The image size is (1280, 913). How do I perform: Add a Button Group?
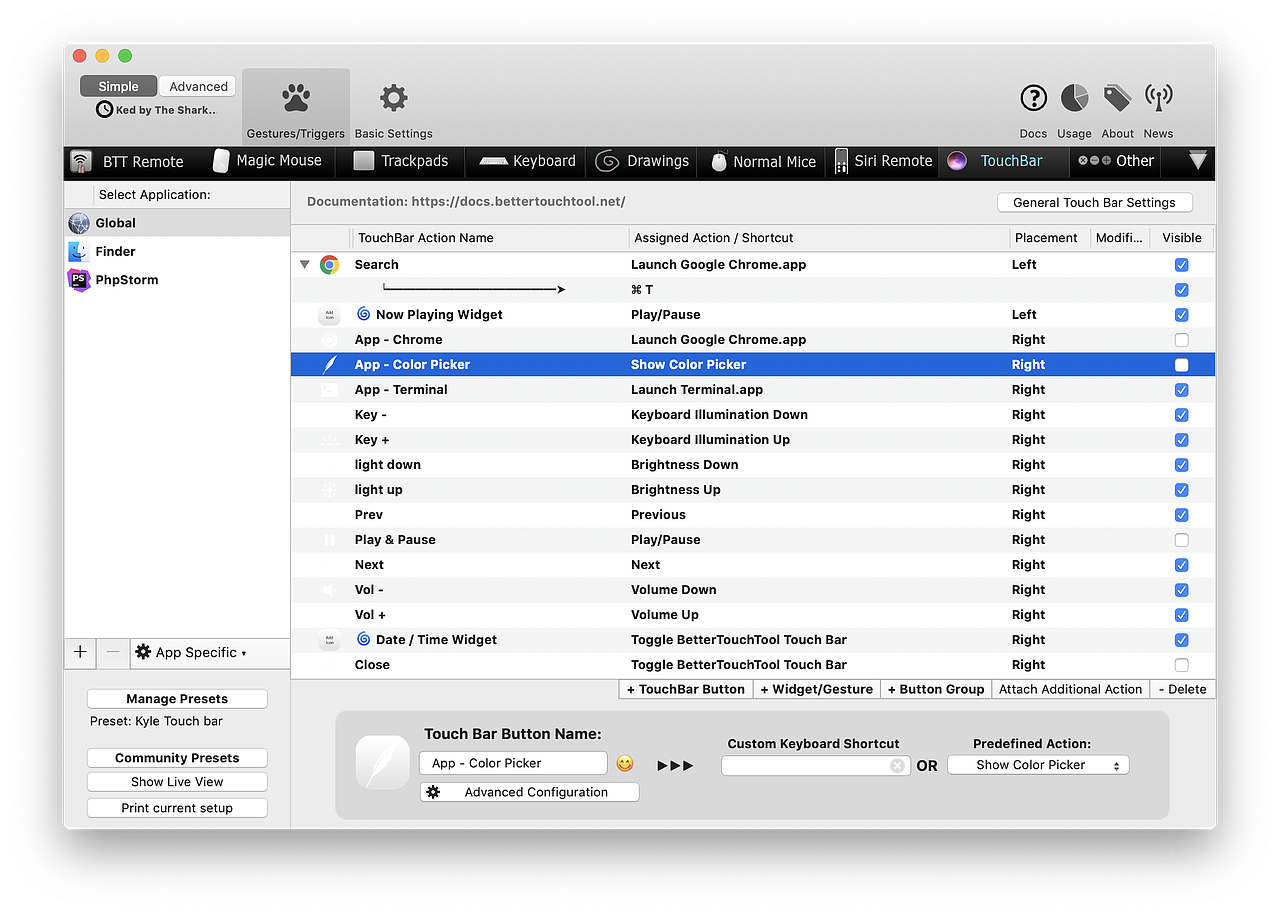point(936,689)
